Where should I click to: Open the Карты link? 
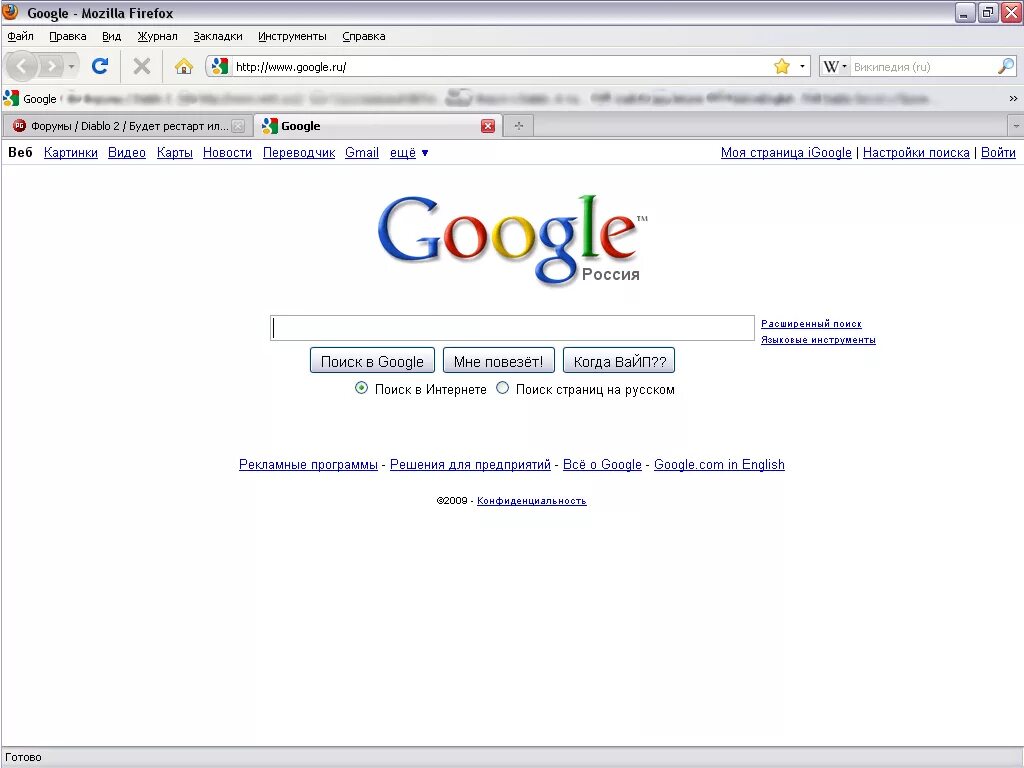[x=174, y=152]
